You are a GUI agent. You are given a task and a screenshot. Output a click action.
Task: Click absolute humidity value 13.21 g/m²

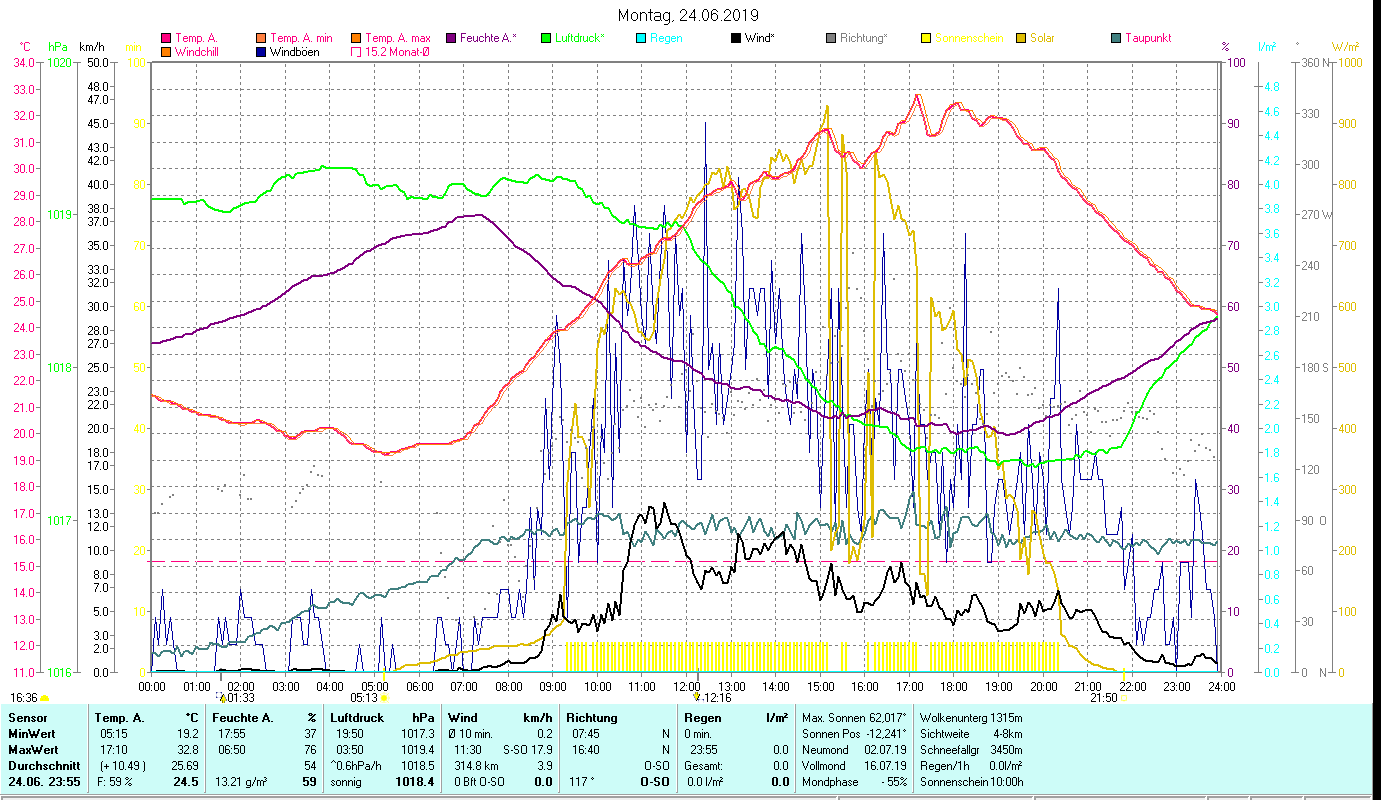[243, 782]
